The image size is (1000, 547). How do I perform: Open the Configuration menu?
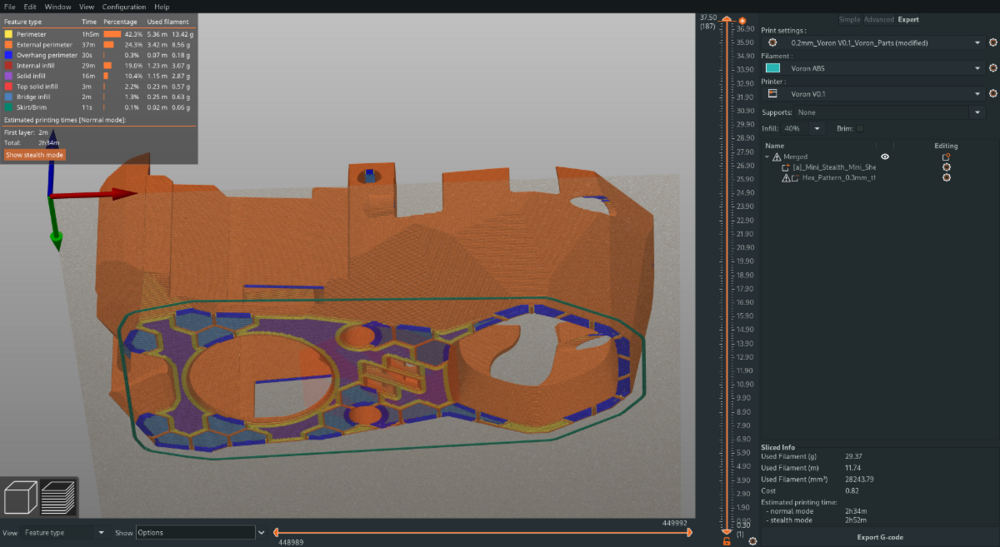click(x=124, y=7)
